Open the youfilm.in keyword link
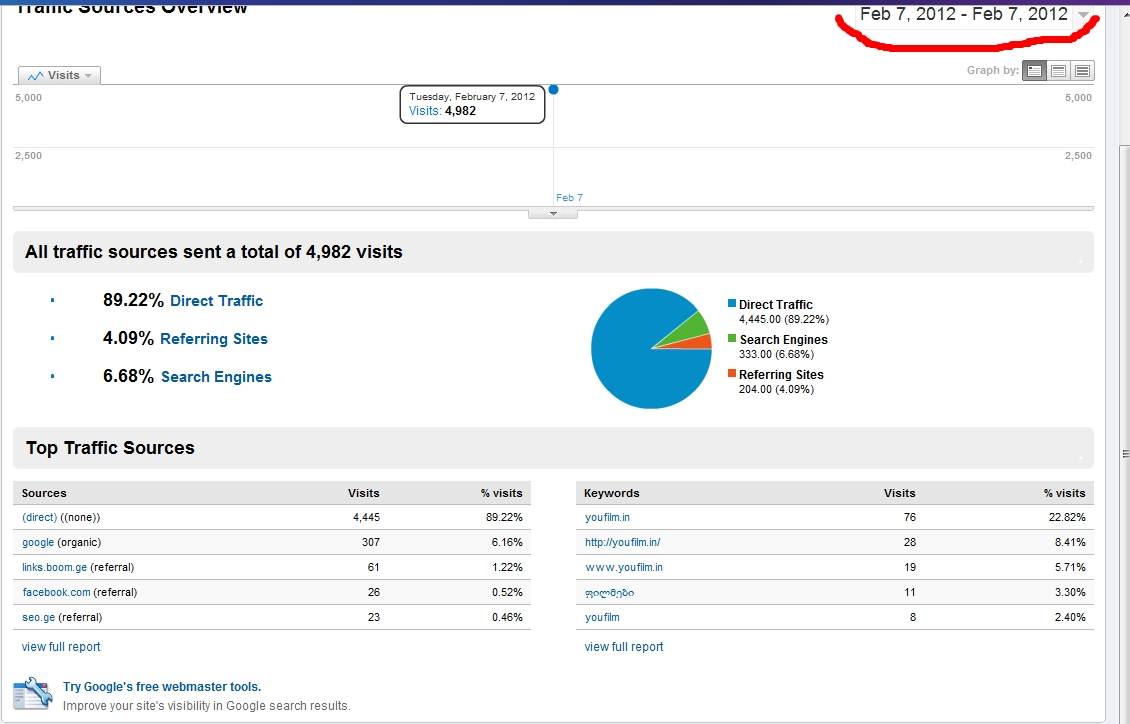This screenshot has width=1130, height=724. coord(608,517)
